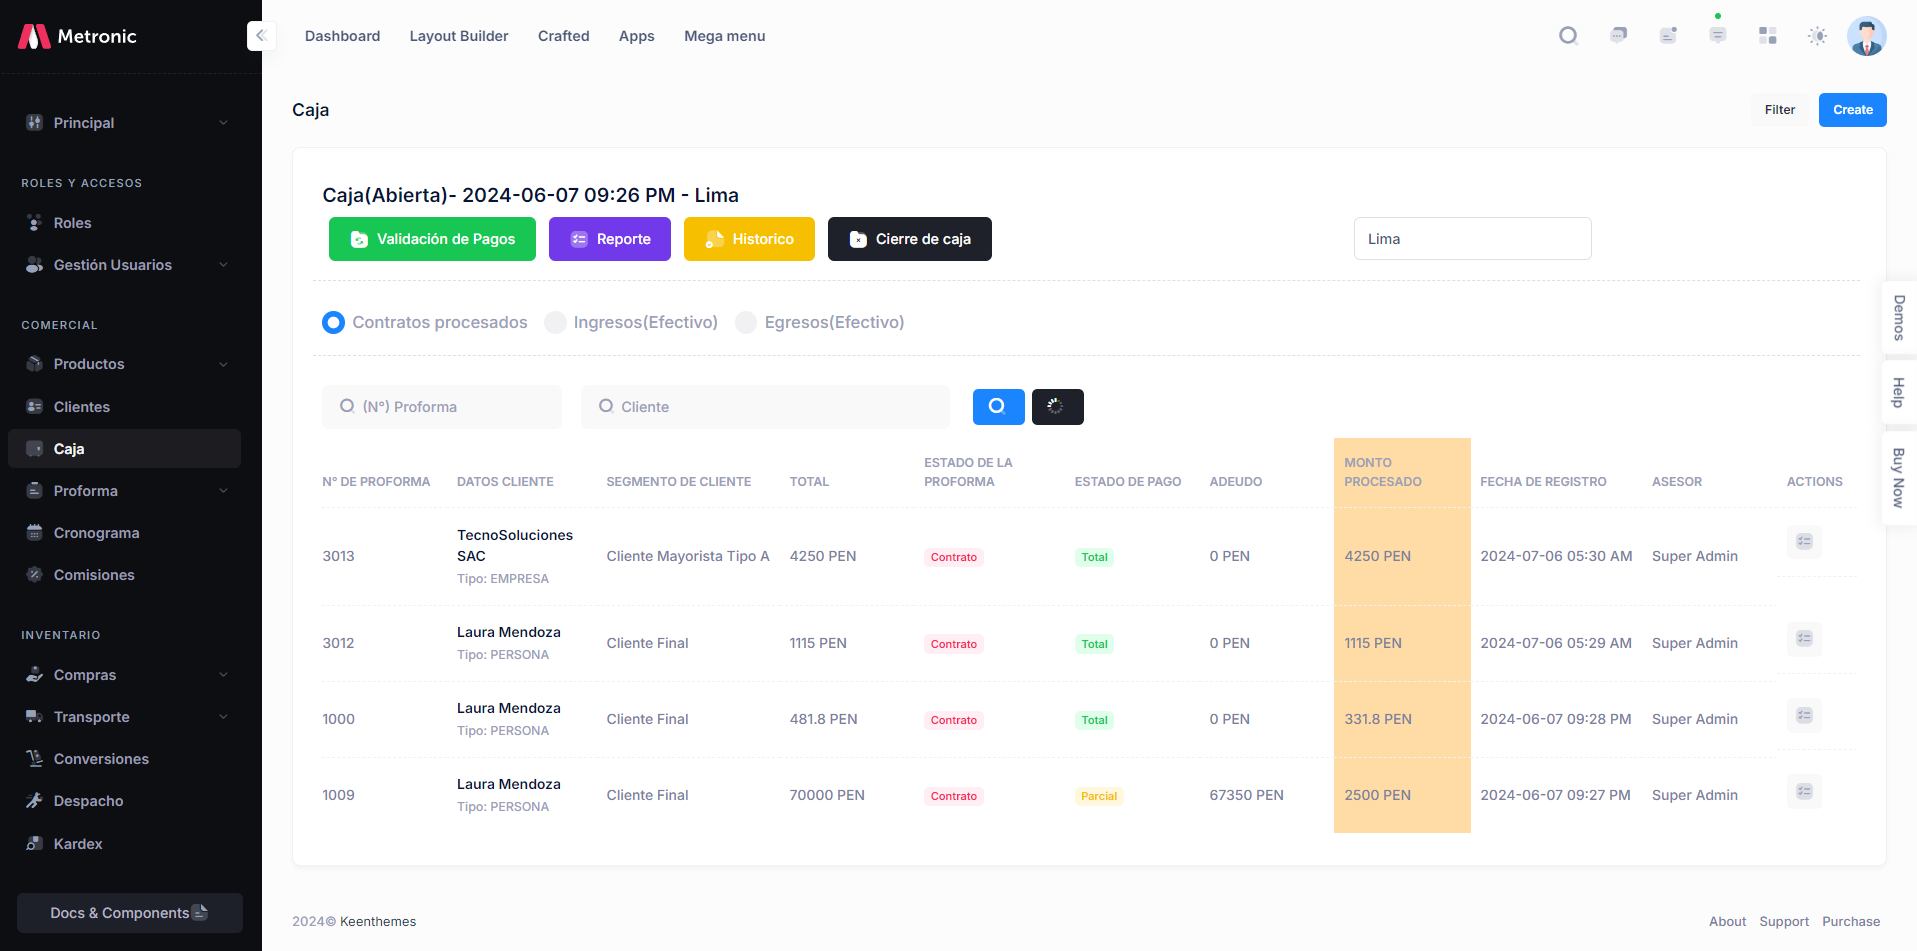Go to Clientes in the sidebar
Viewport: 1917px width, 951px height.
[x=82, y=407]
